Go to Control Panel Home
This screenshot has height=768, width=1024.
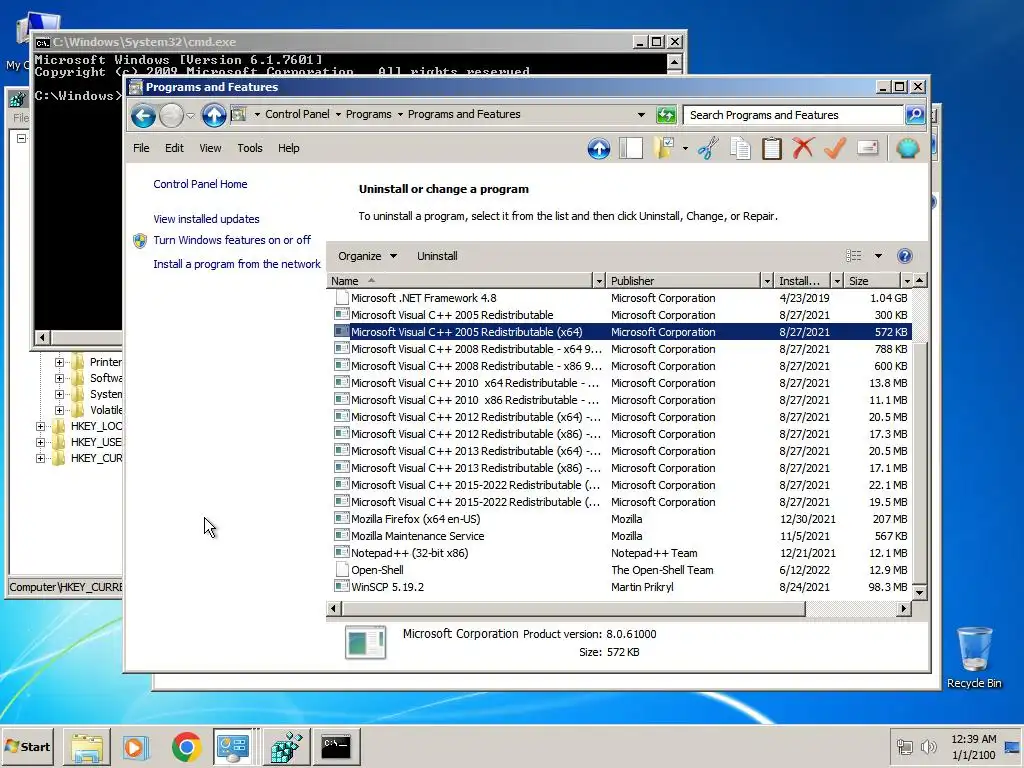coord(200,184)
